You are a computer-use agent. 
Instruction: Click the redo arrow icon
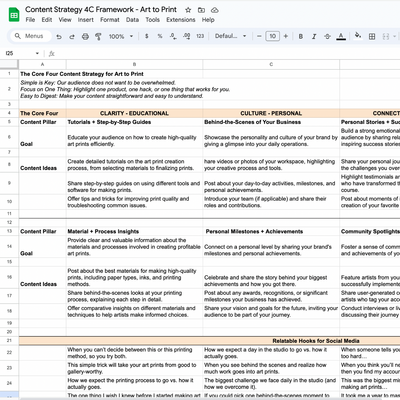coord(72,36)
